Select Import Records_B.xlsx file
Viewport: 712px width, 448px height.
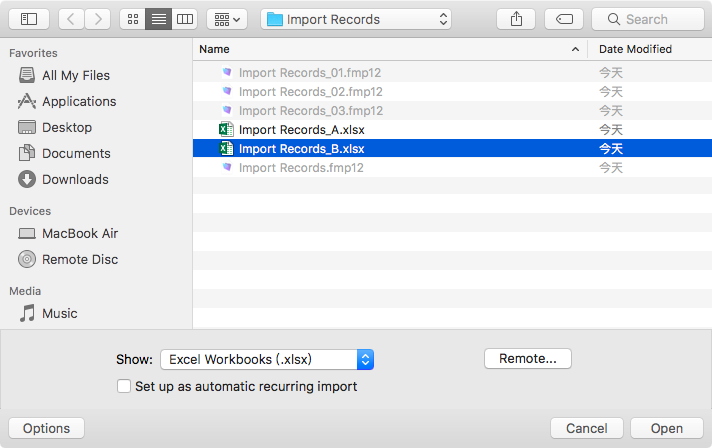tap(452, 148)
